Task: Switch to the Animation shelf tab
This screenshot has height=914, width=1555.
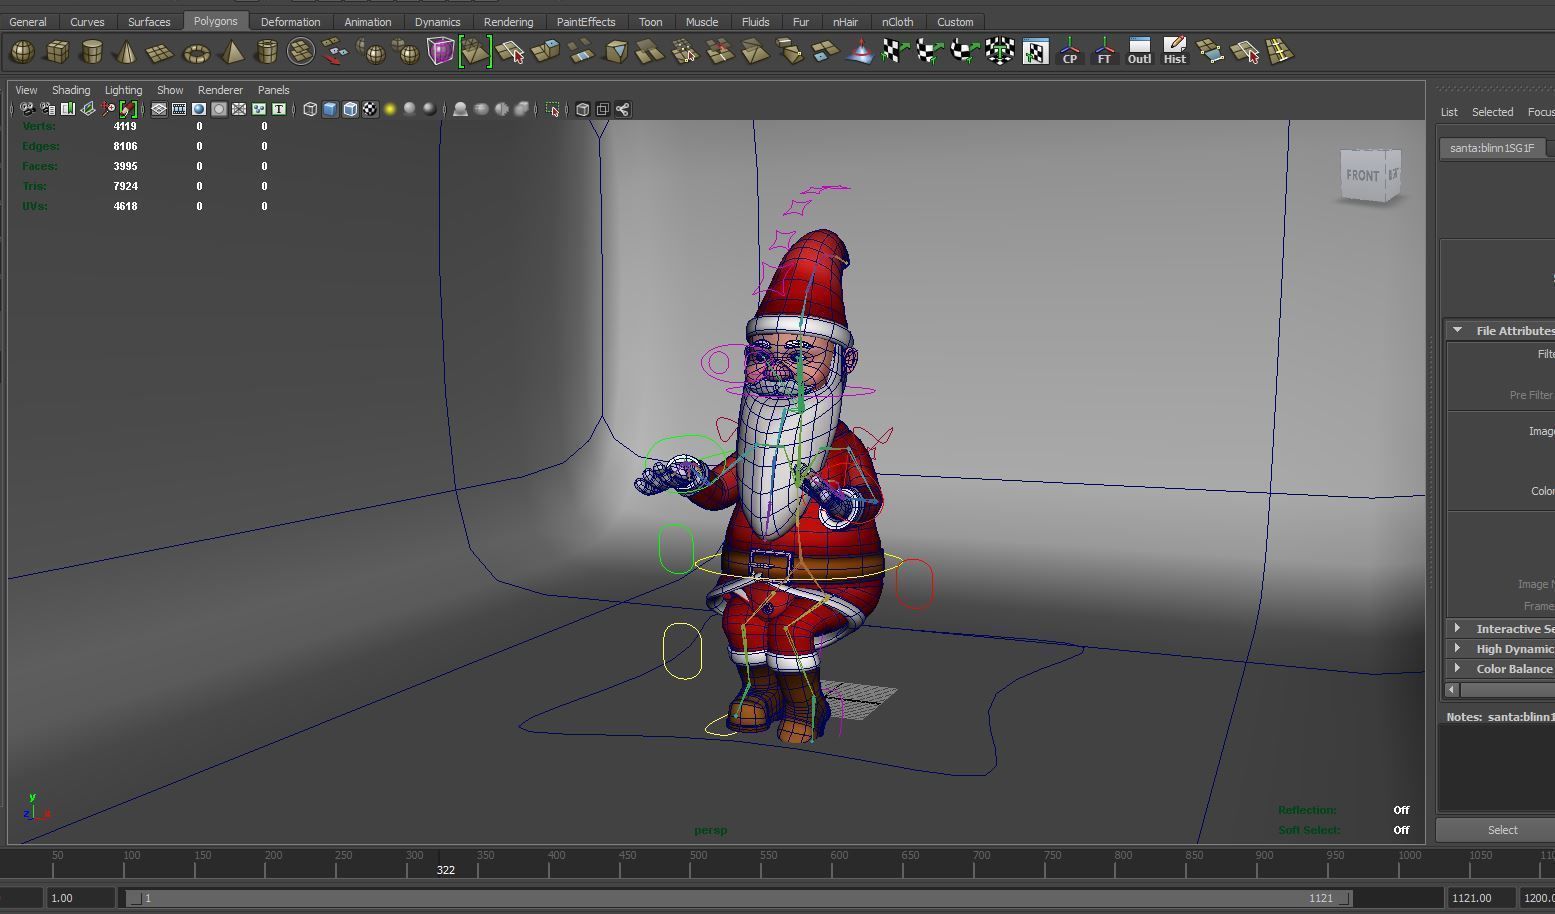Action: click(x=367, y=21)
